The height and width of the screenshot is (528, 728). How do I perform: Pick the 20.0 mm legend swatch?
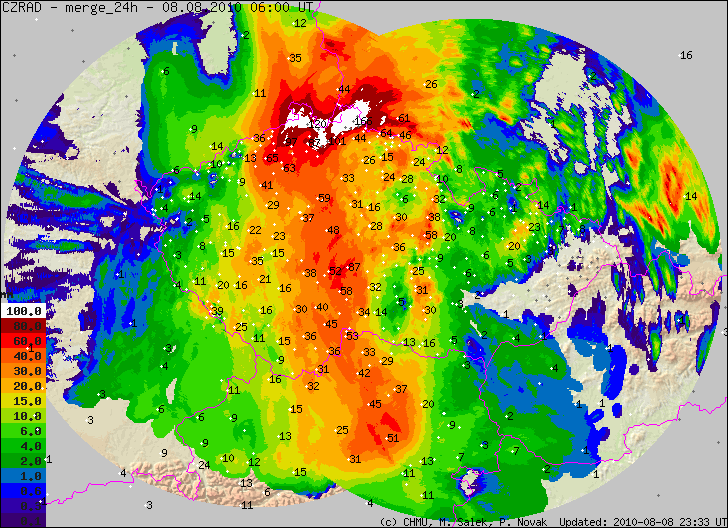(x=23, y=386)
